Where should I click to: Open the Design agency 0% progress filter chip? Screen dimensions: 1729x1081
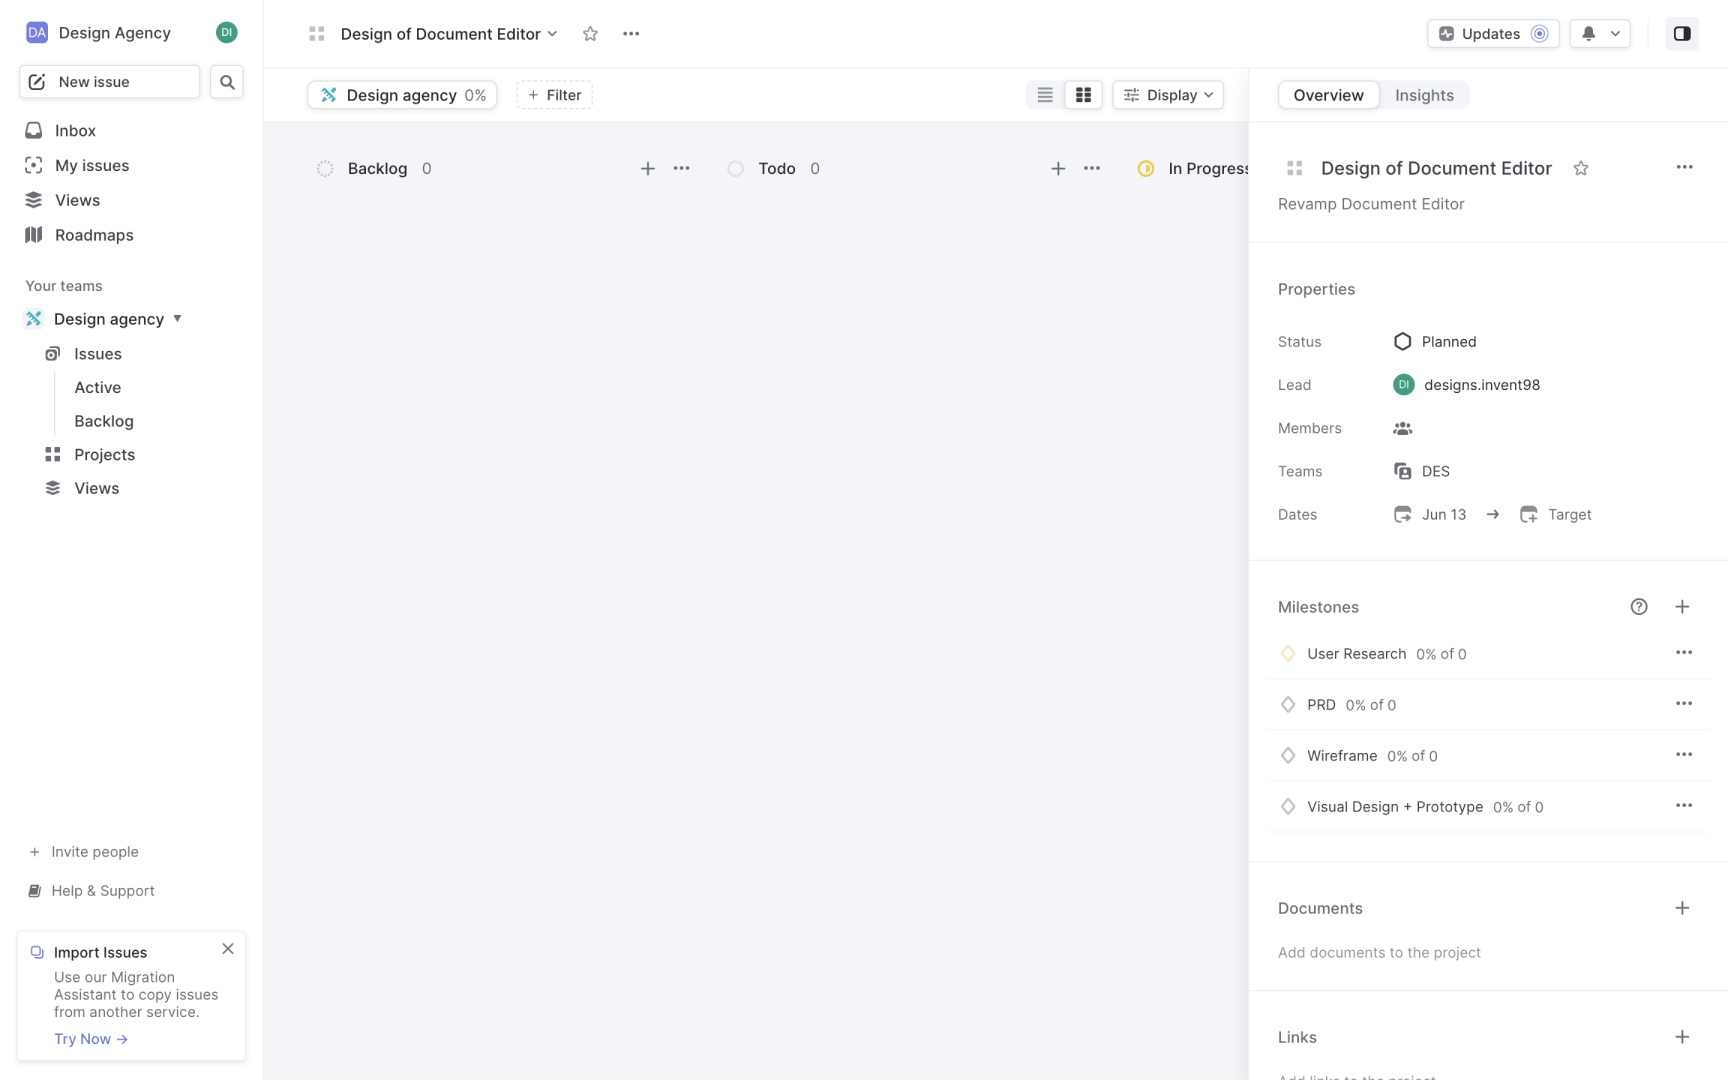[x=402, y=94]
